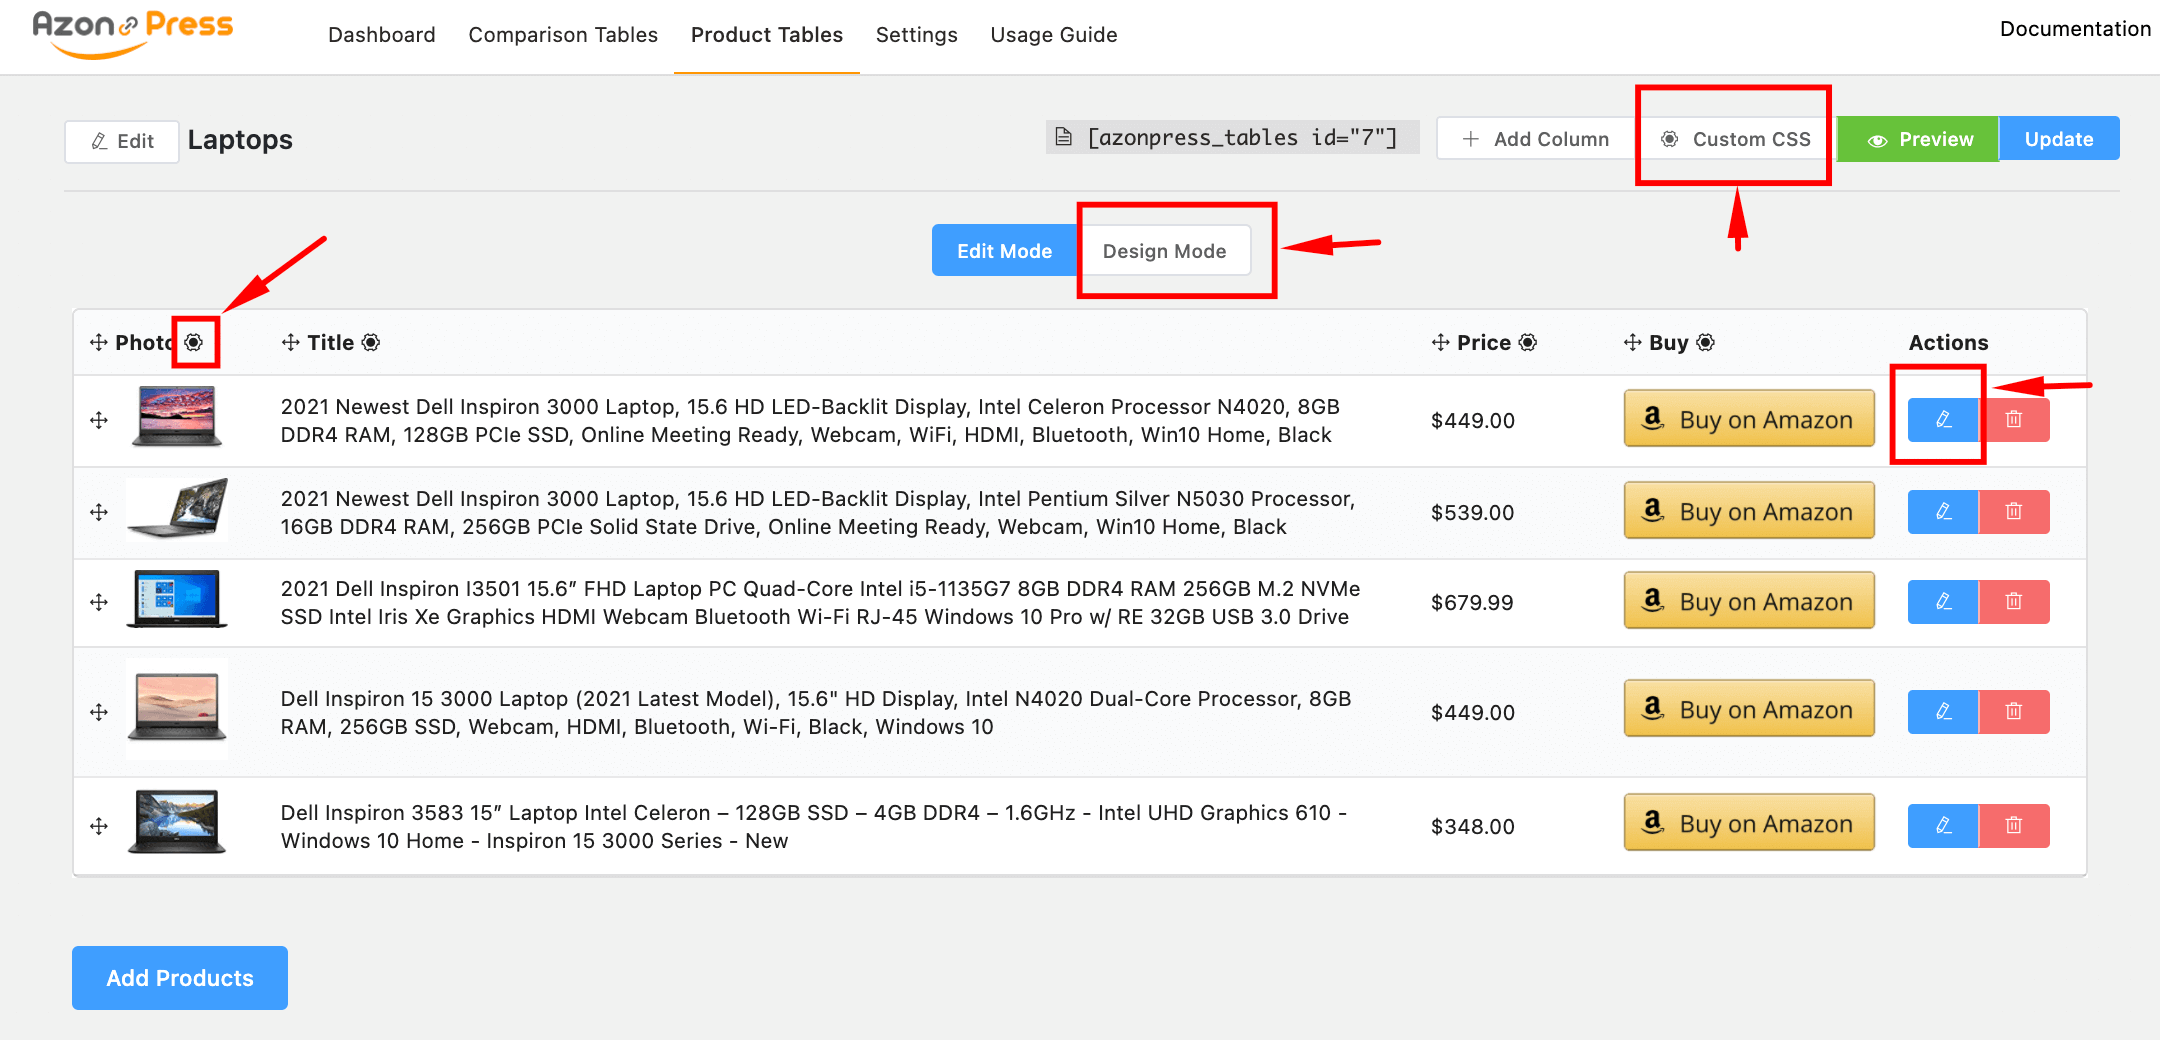This screenshot has height=1040, width=2160.
Task: Open the Usage Guide page
Action: (1054, 35)
